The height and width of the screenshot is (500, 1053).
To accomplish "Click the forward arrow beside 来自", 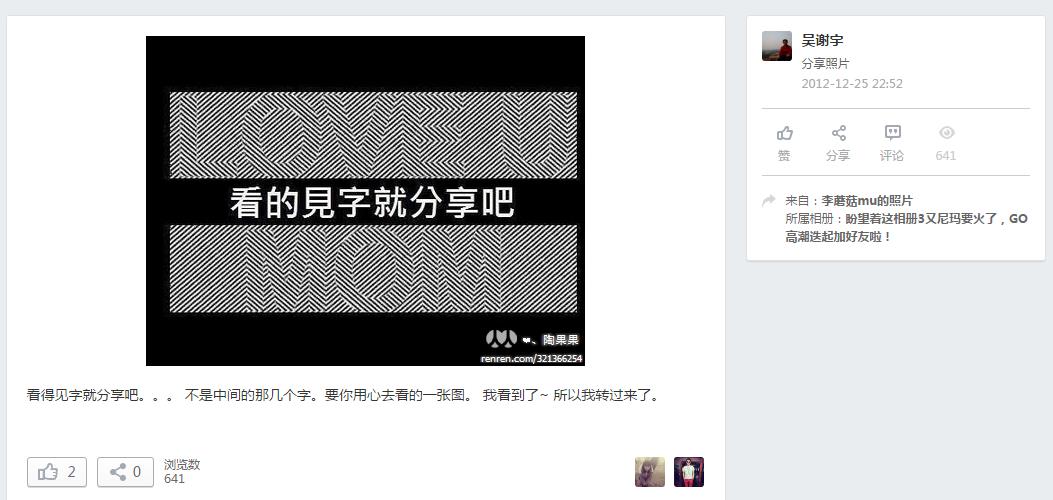I will pyautogui.click(x=769, y=200).
